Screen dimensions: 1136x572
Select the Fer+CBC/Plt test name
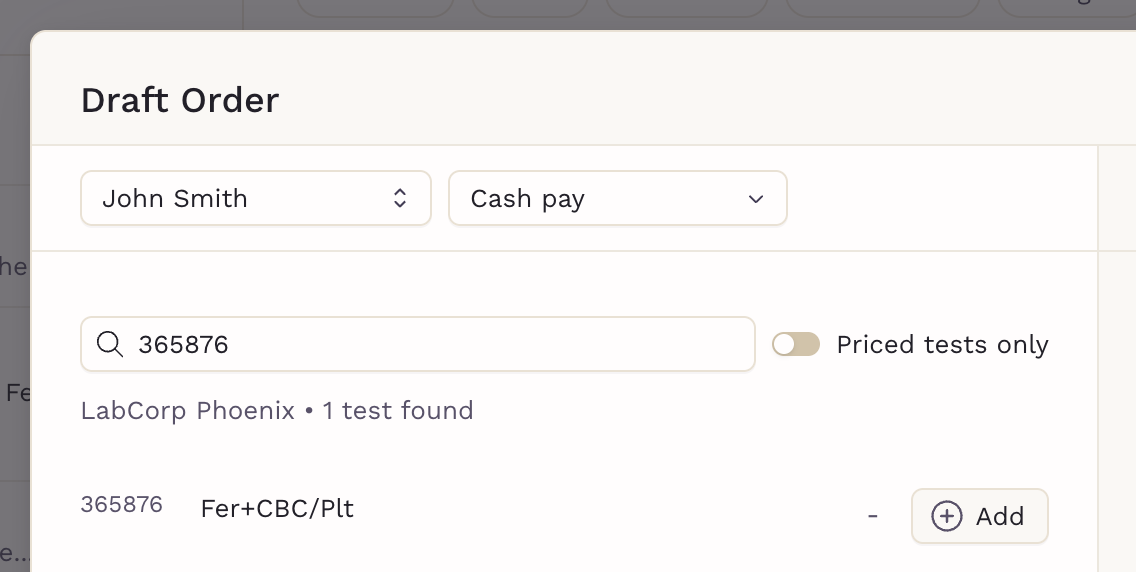[x=277, y=509]
